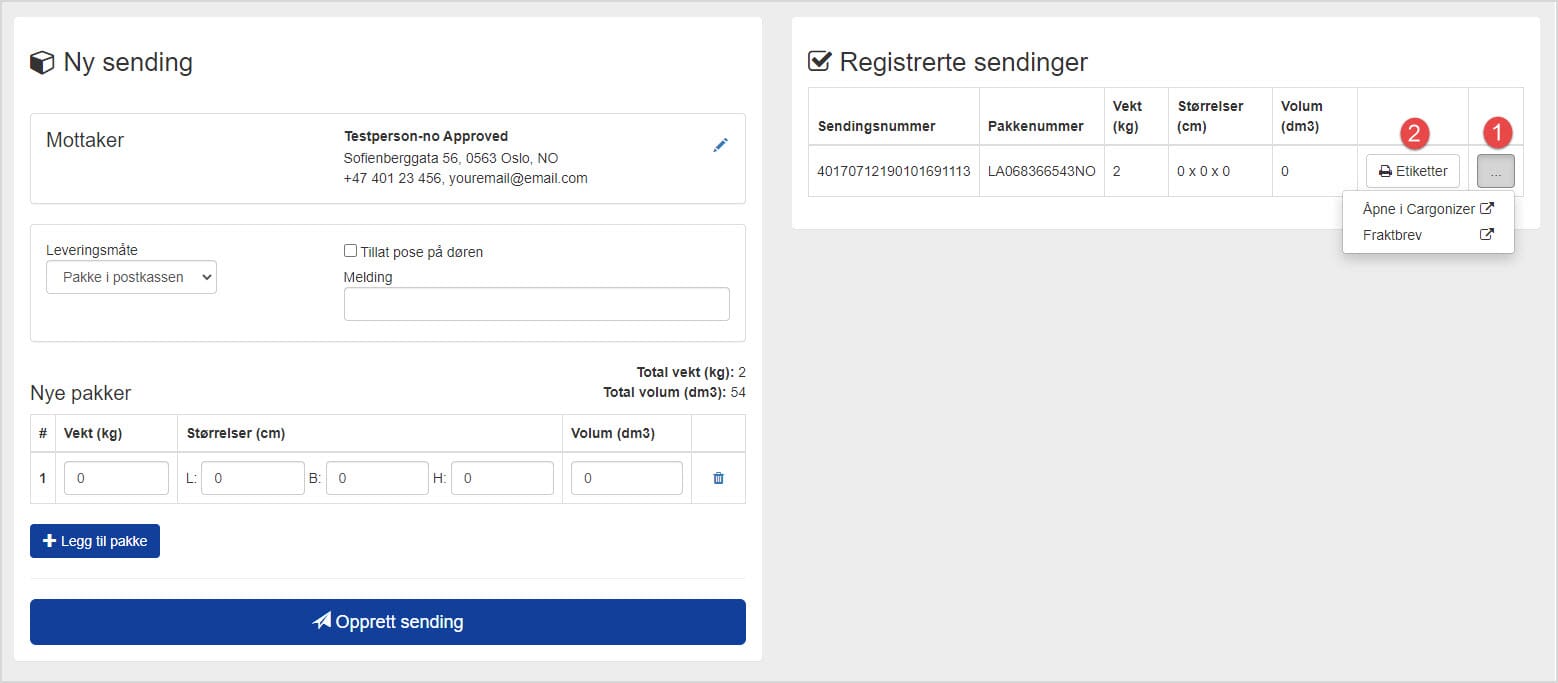1558x683 pixels.
Task: Click the red number 2 marker badge
Action: pos(1413,132)
